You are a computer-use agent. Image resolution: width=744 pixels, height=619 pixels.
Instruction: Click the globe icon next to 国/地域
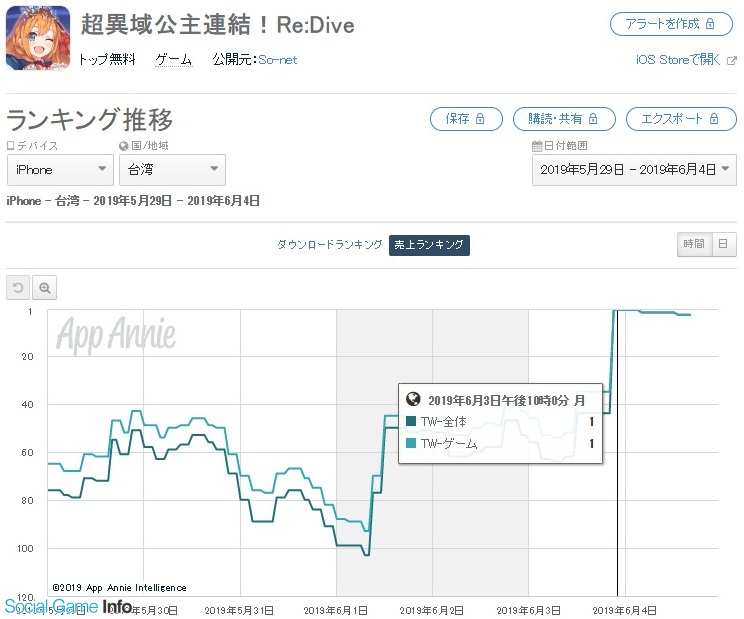click(124, 146)
